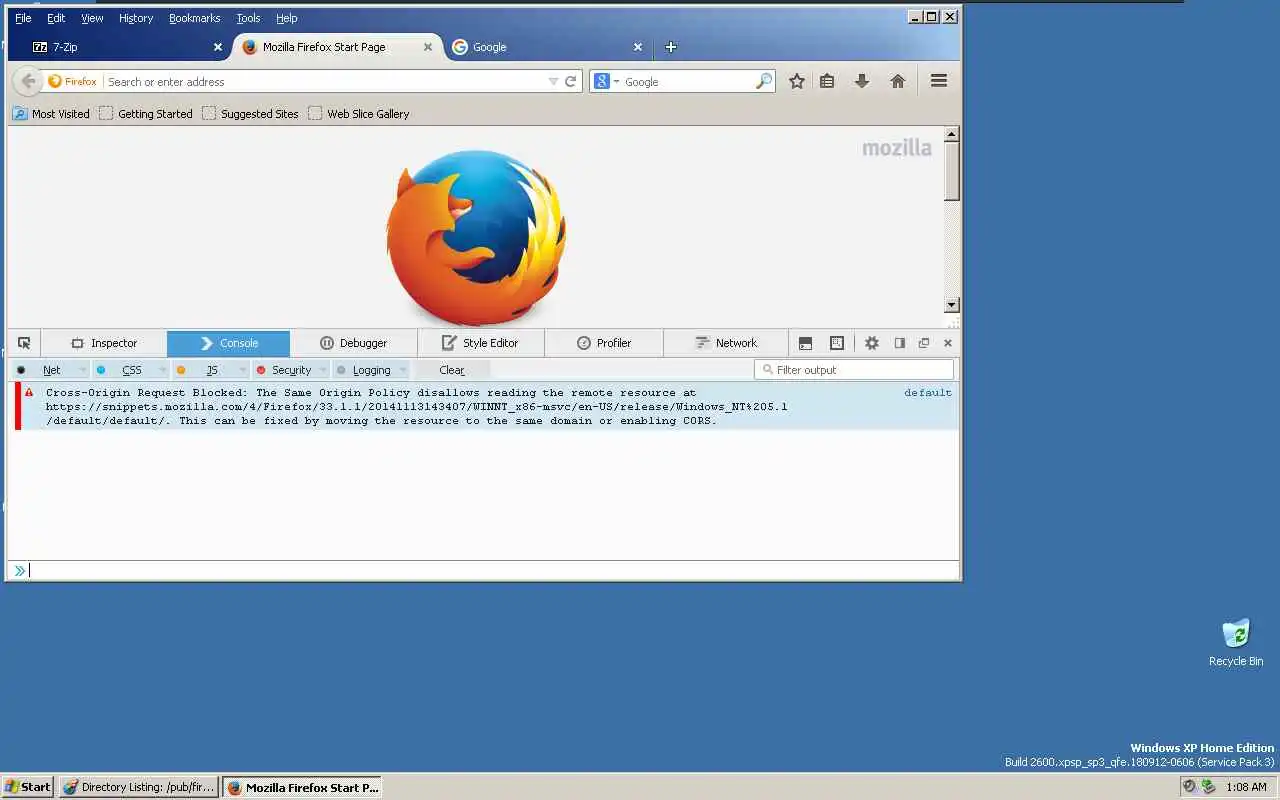Expand the Net filter dropdown arrow
The image size is (1280, 800).
coord(81,370)
